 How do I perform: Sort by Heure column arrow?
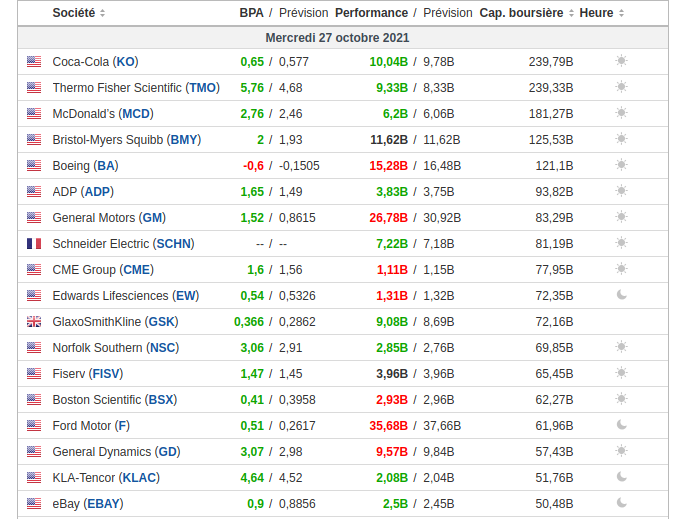click(622, 13)
